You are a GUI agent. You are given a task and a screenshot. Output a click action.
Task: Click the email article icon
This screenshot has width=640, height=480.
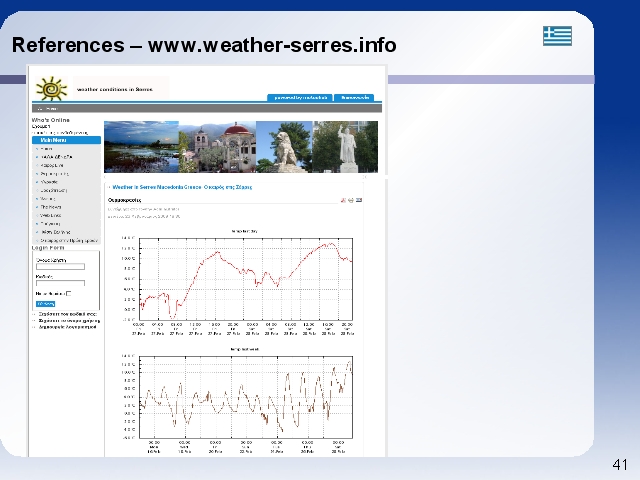coord(359,200)
